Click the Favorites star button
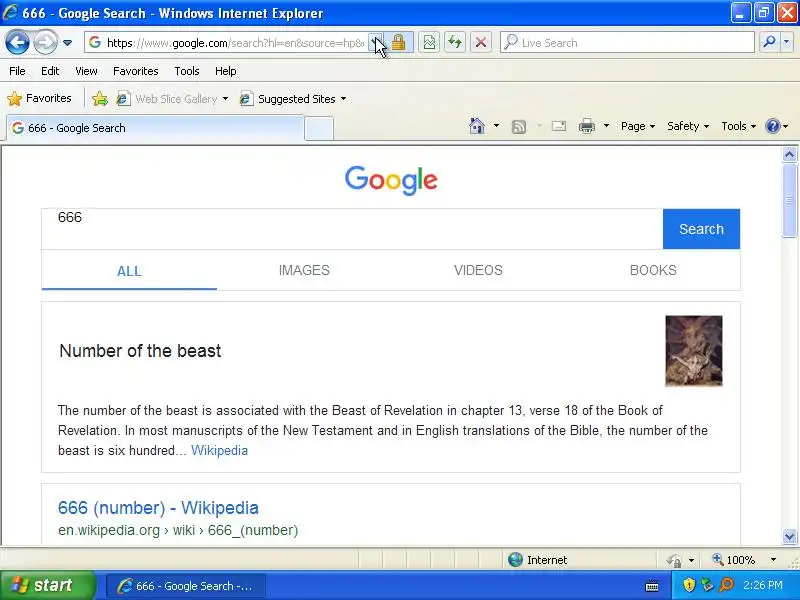This screenshot has width=800, height=600. [x=39, y=98]
